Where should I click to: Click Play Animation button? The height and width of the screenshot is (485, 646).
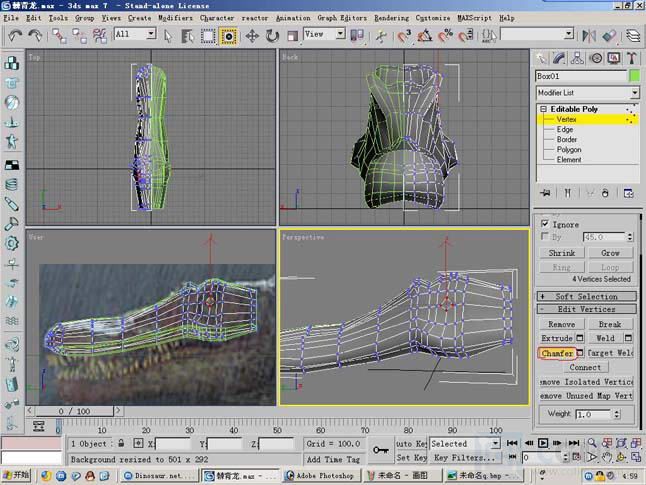pos(543,443)
